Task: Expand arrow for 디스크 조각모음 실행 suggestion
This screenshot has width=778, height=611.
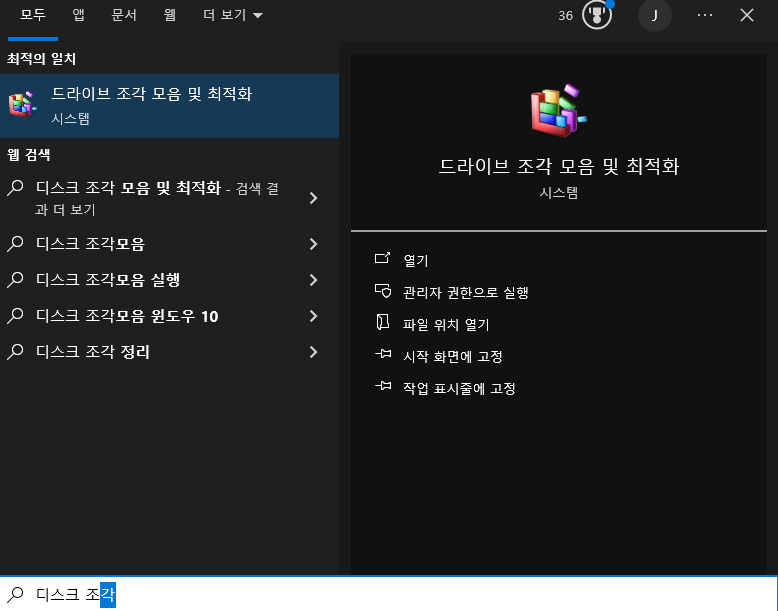Action: coord(313,280)
